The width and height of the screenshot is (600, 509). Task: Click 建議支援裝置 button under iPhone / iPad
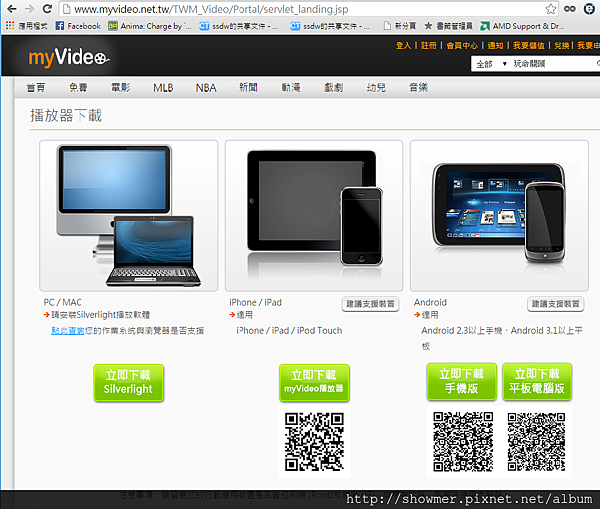(x=370, y=304)
